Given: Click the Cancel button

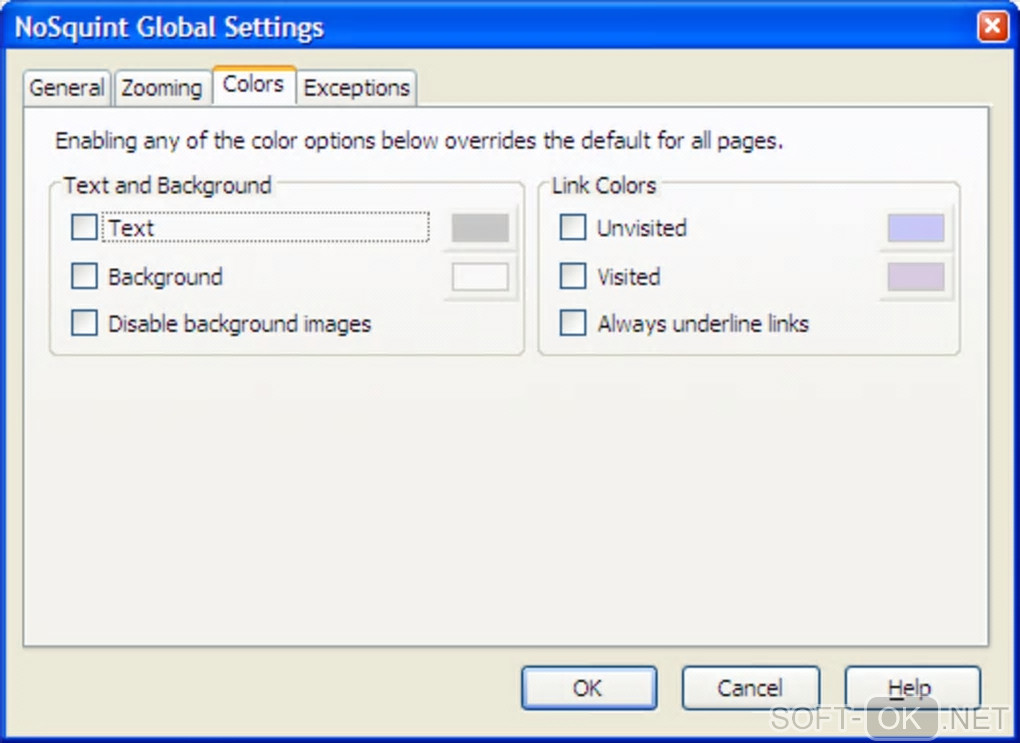Looking at the screenshot, I should (x=750, y=688).
